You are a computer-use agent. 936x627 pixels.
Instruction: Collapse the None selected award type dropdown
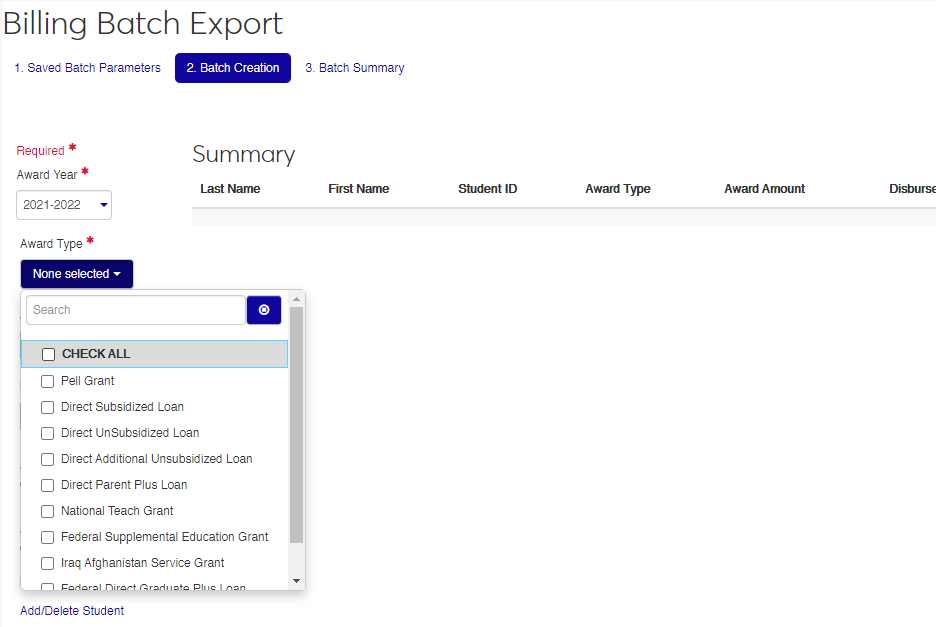(76, 274)
